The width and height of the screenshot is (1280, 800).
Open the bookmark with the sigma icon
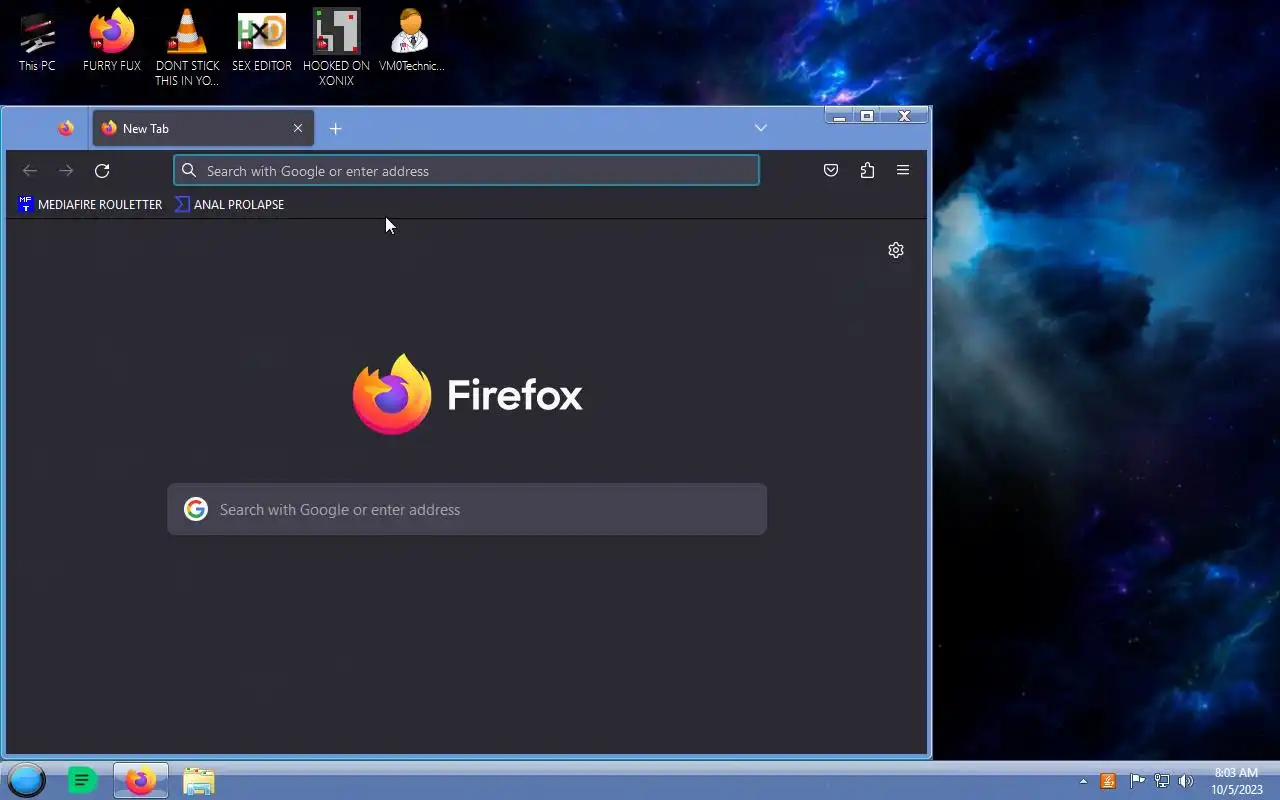pos(229,205)
